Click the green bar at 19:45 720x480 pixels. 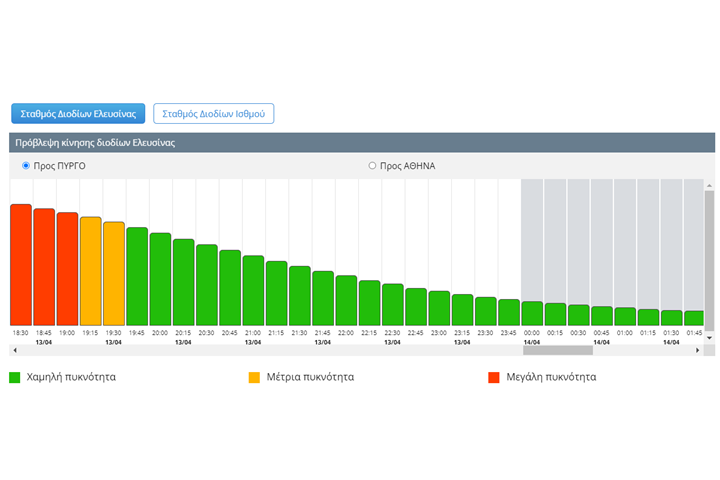[137, 277]
